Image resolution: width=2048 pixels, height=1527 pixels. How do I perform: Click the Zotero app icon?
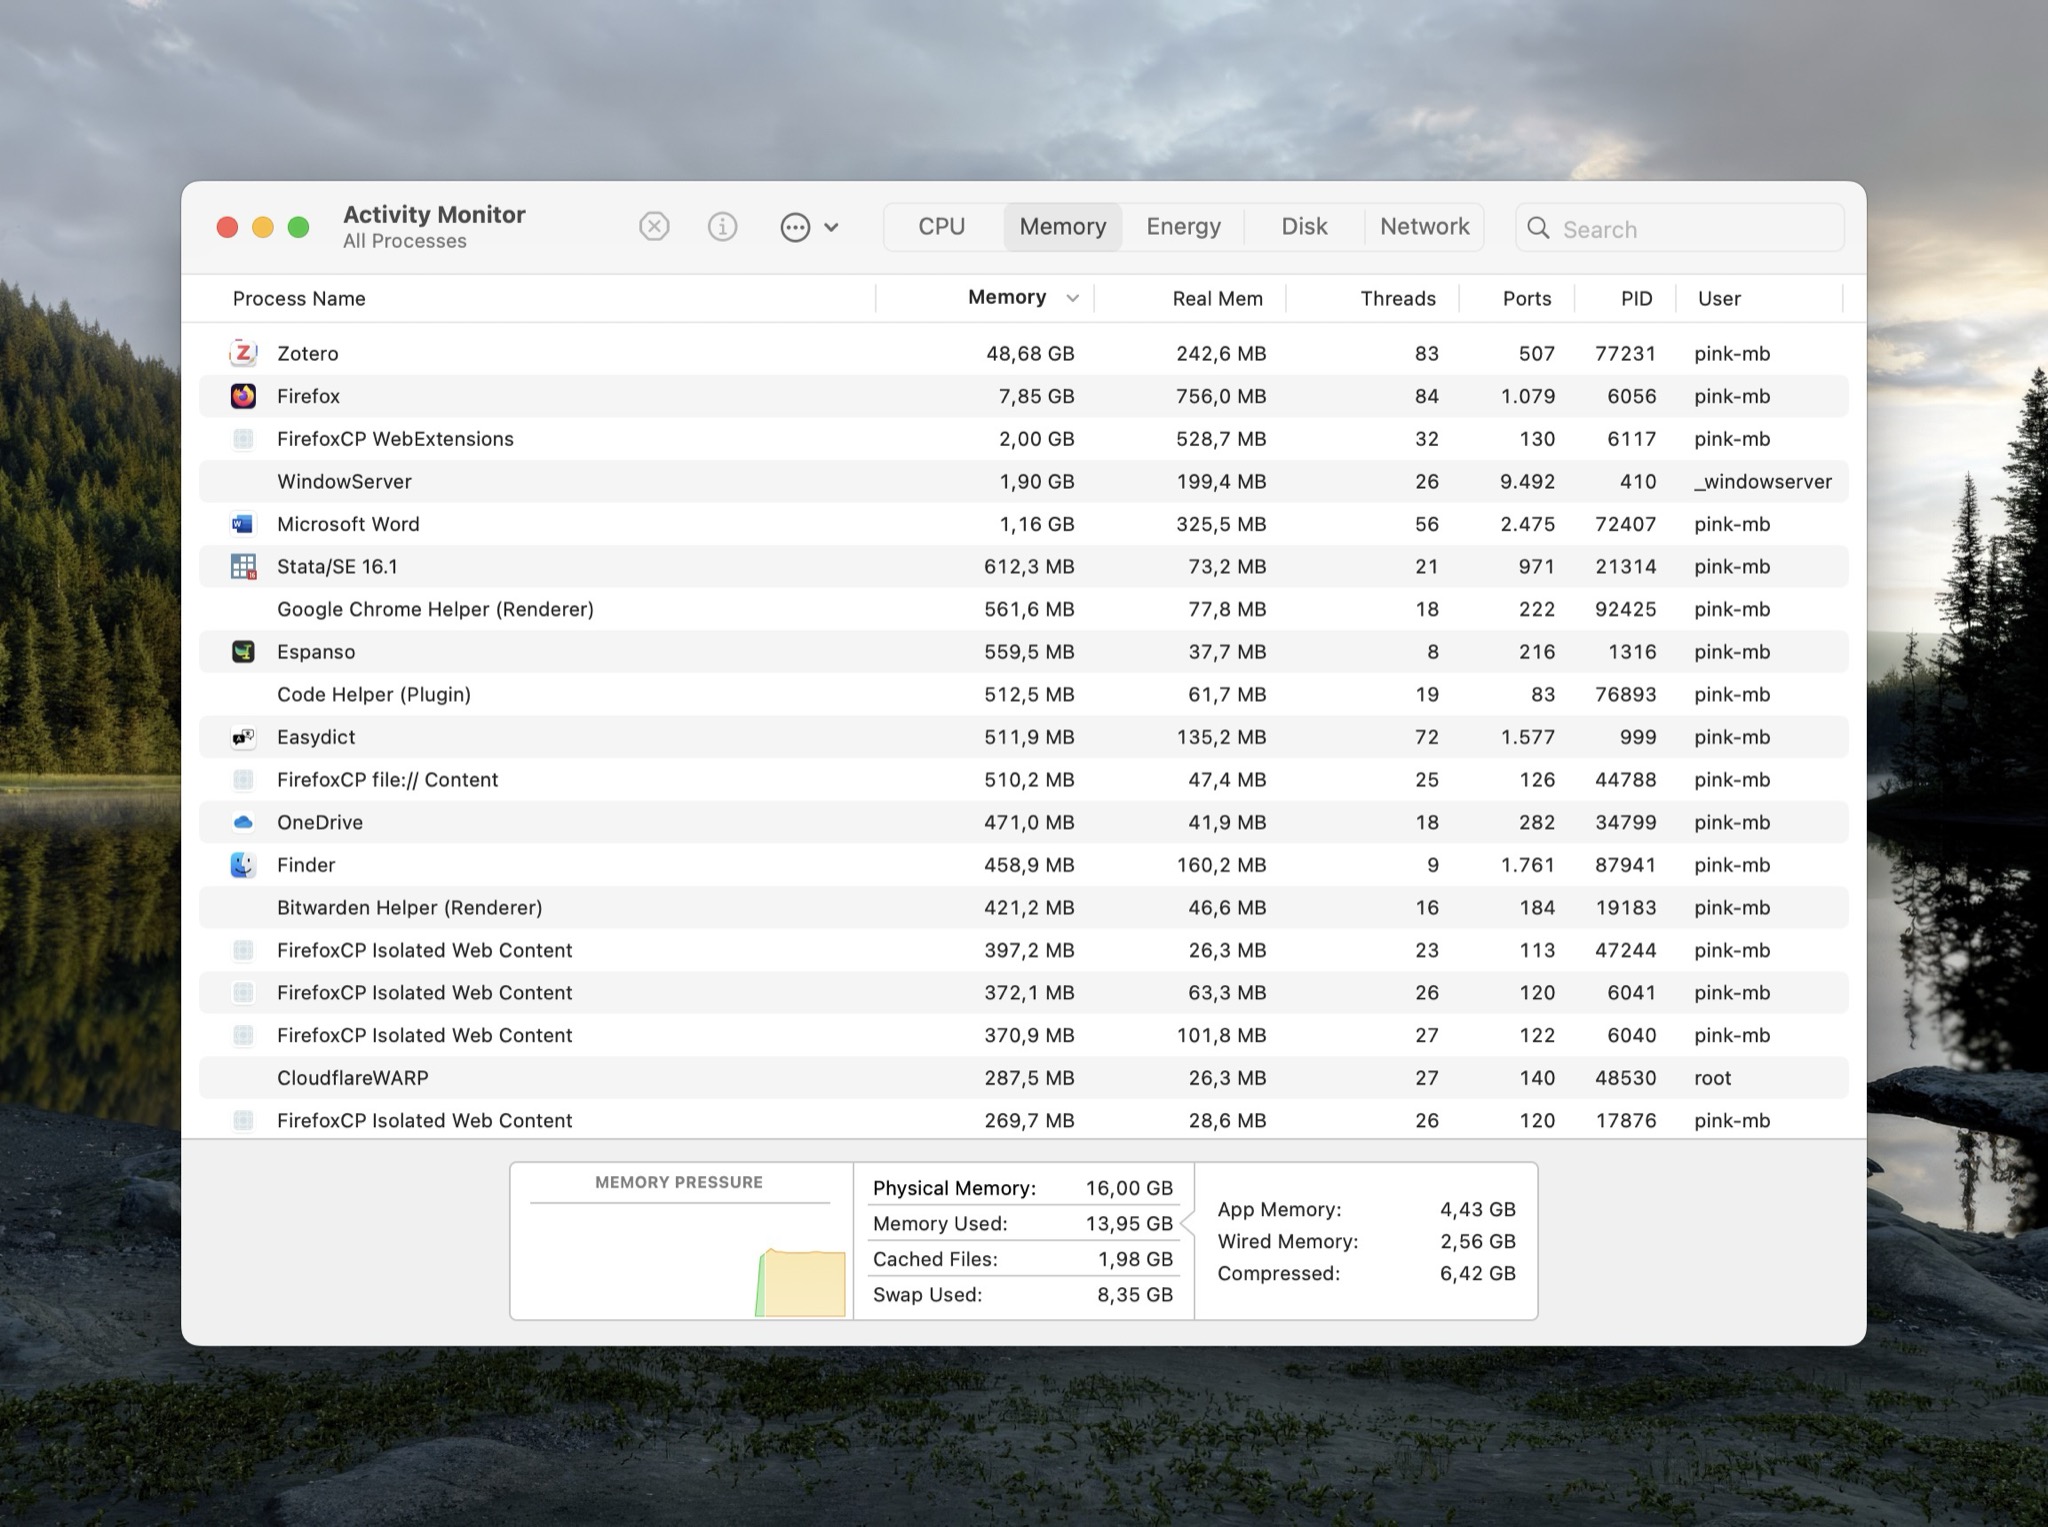coord(243,353)
